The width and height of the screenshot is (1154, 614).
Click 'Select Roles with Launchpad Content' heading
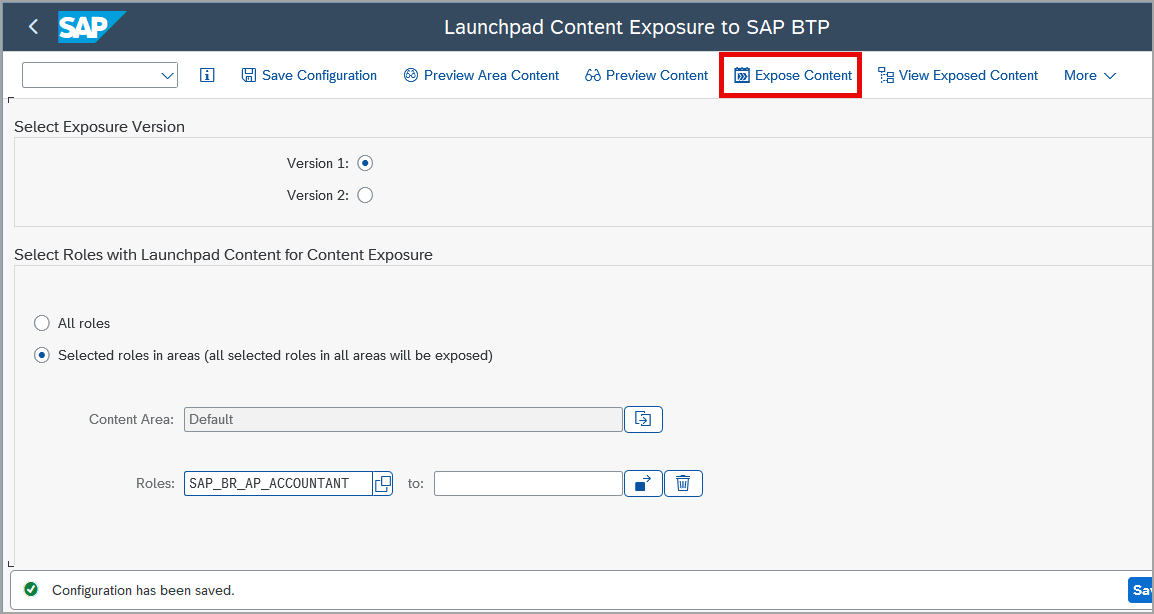click(223, 255)
